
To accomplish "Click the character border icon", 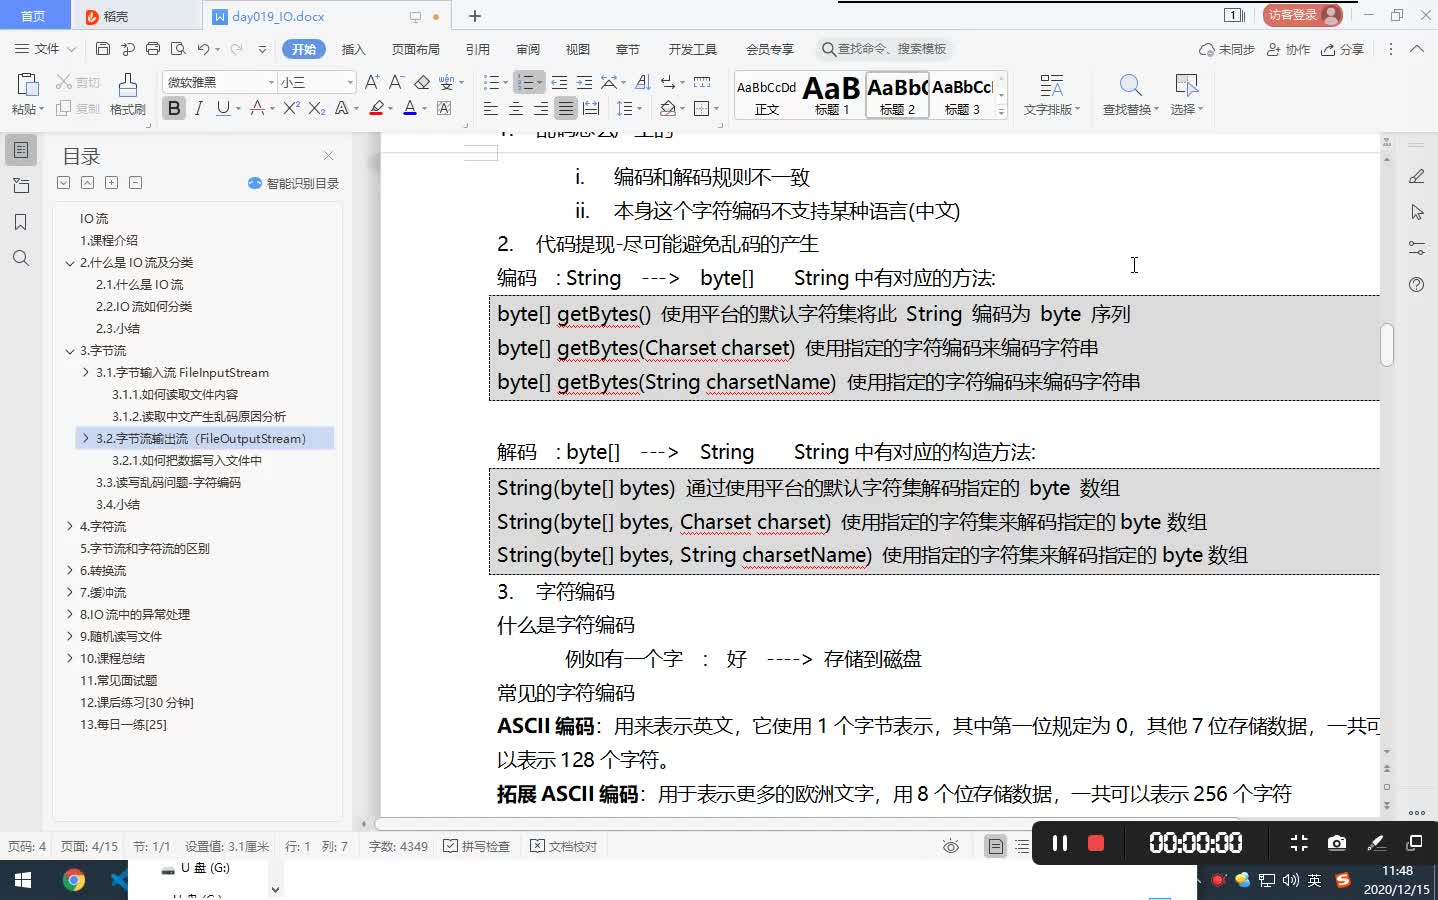I will (444, 108).
